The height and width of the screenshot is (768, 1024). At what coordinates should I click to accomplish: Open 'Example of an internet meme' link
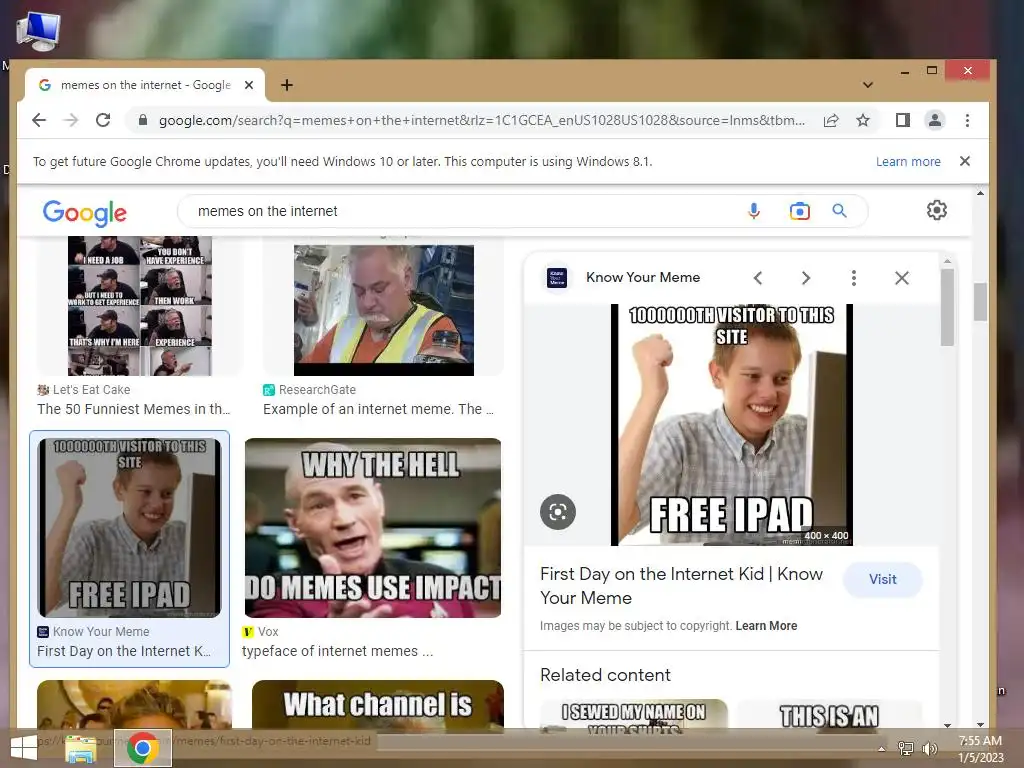(x=379, y=409)
